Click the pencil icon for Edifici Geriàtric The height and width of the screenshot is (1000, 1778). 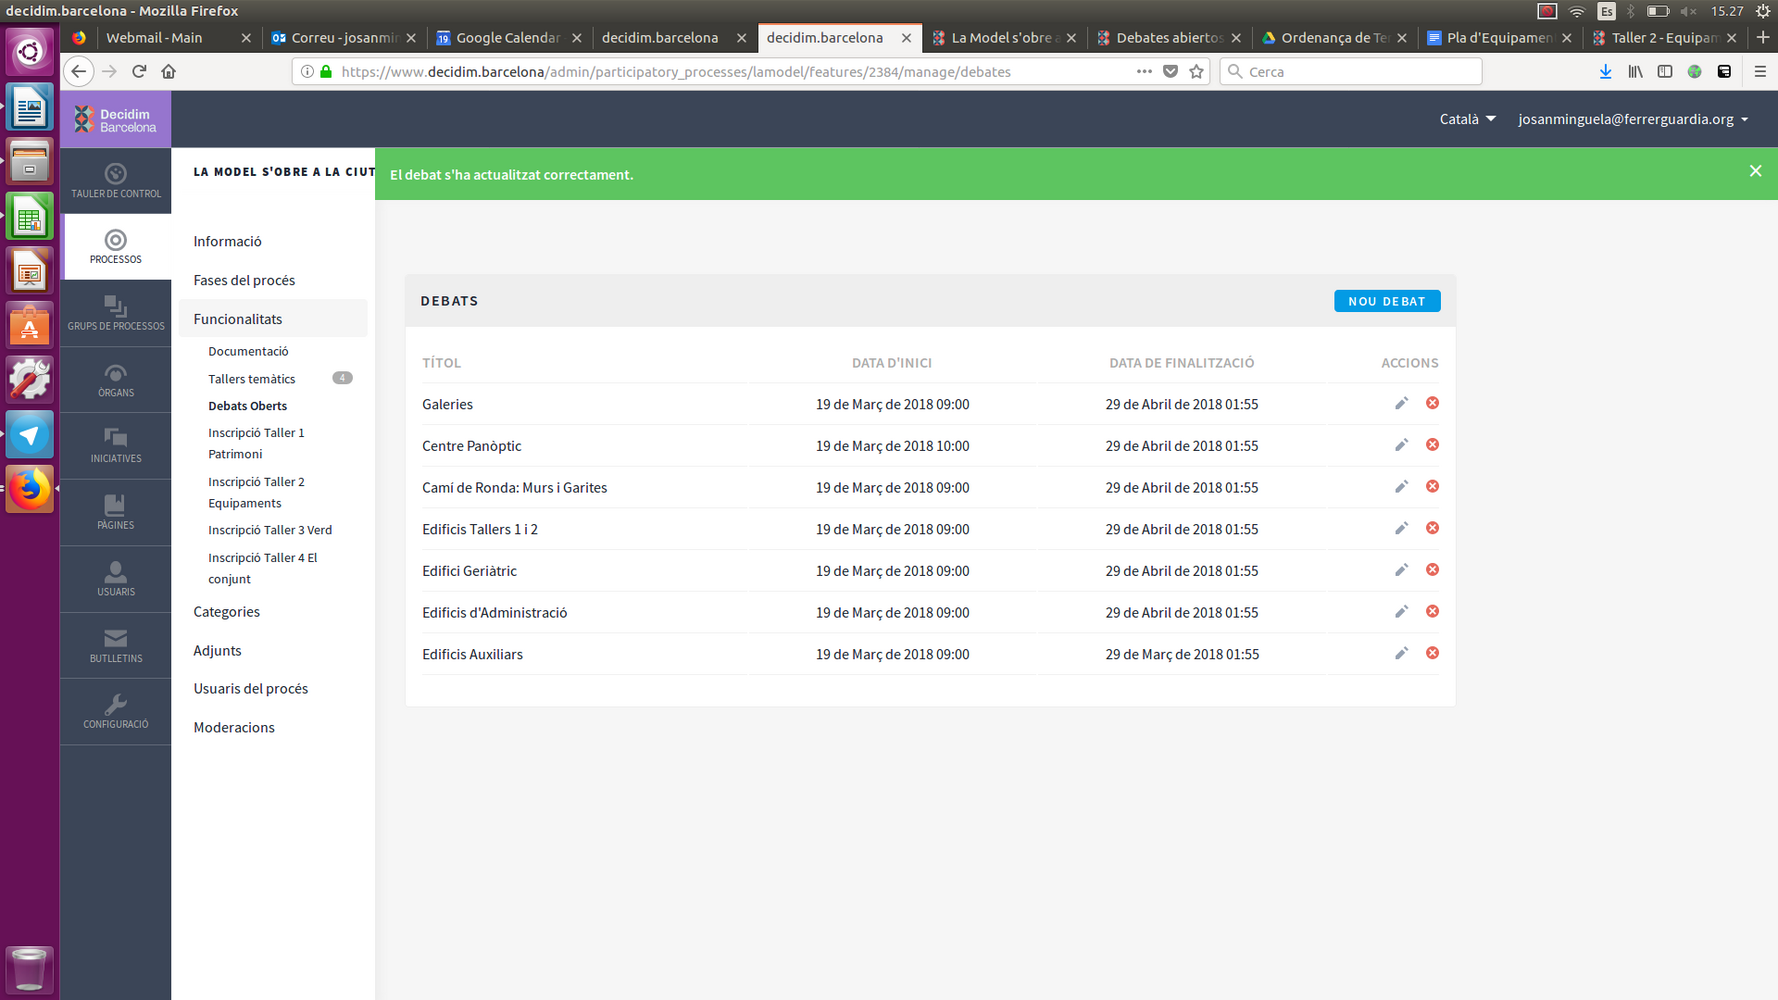click(1401, 570)
